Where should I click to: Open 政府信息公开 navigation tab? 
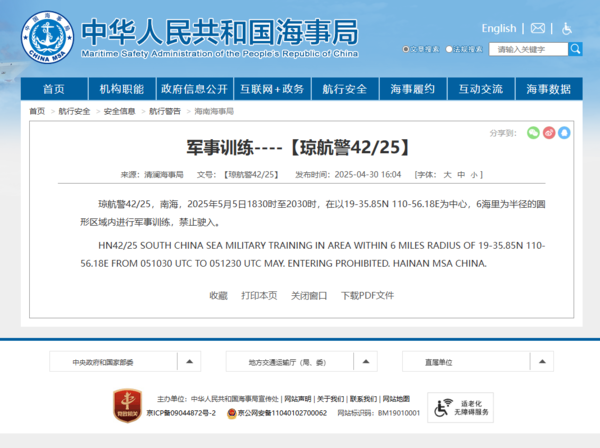click(x=194, y=89)
